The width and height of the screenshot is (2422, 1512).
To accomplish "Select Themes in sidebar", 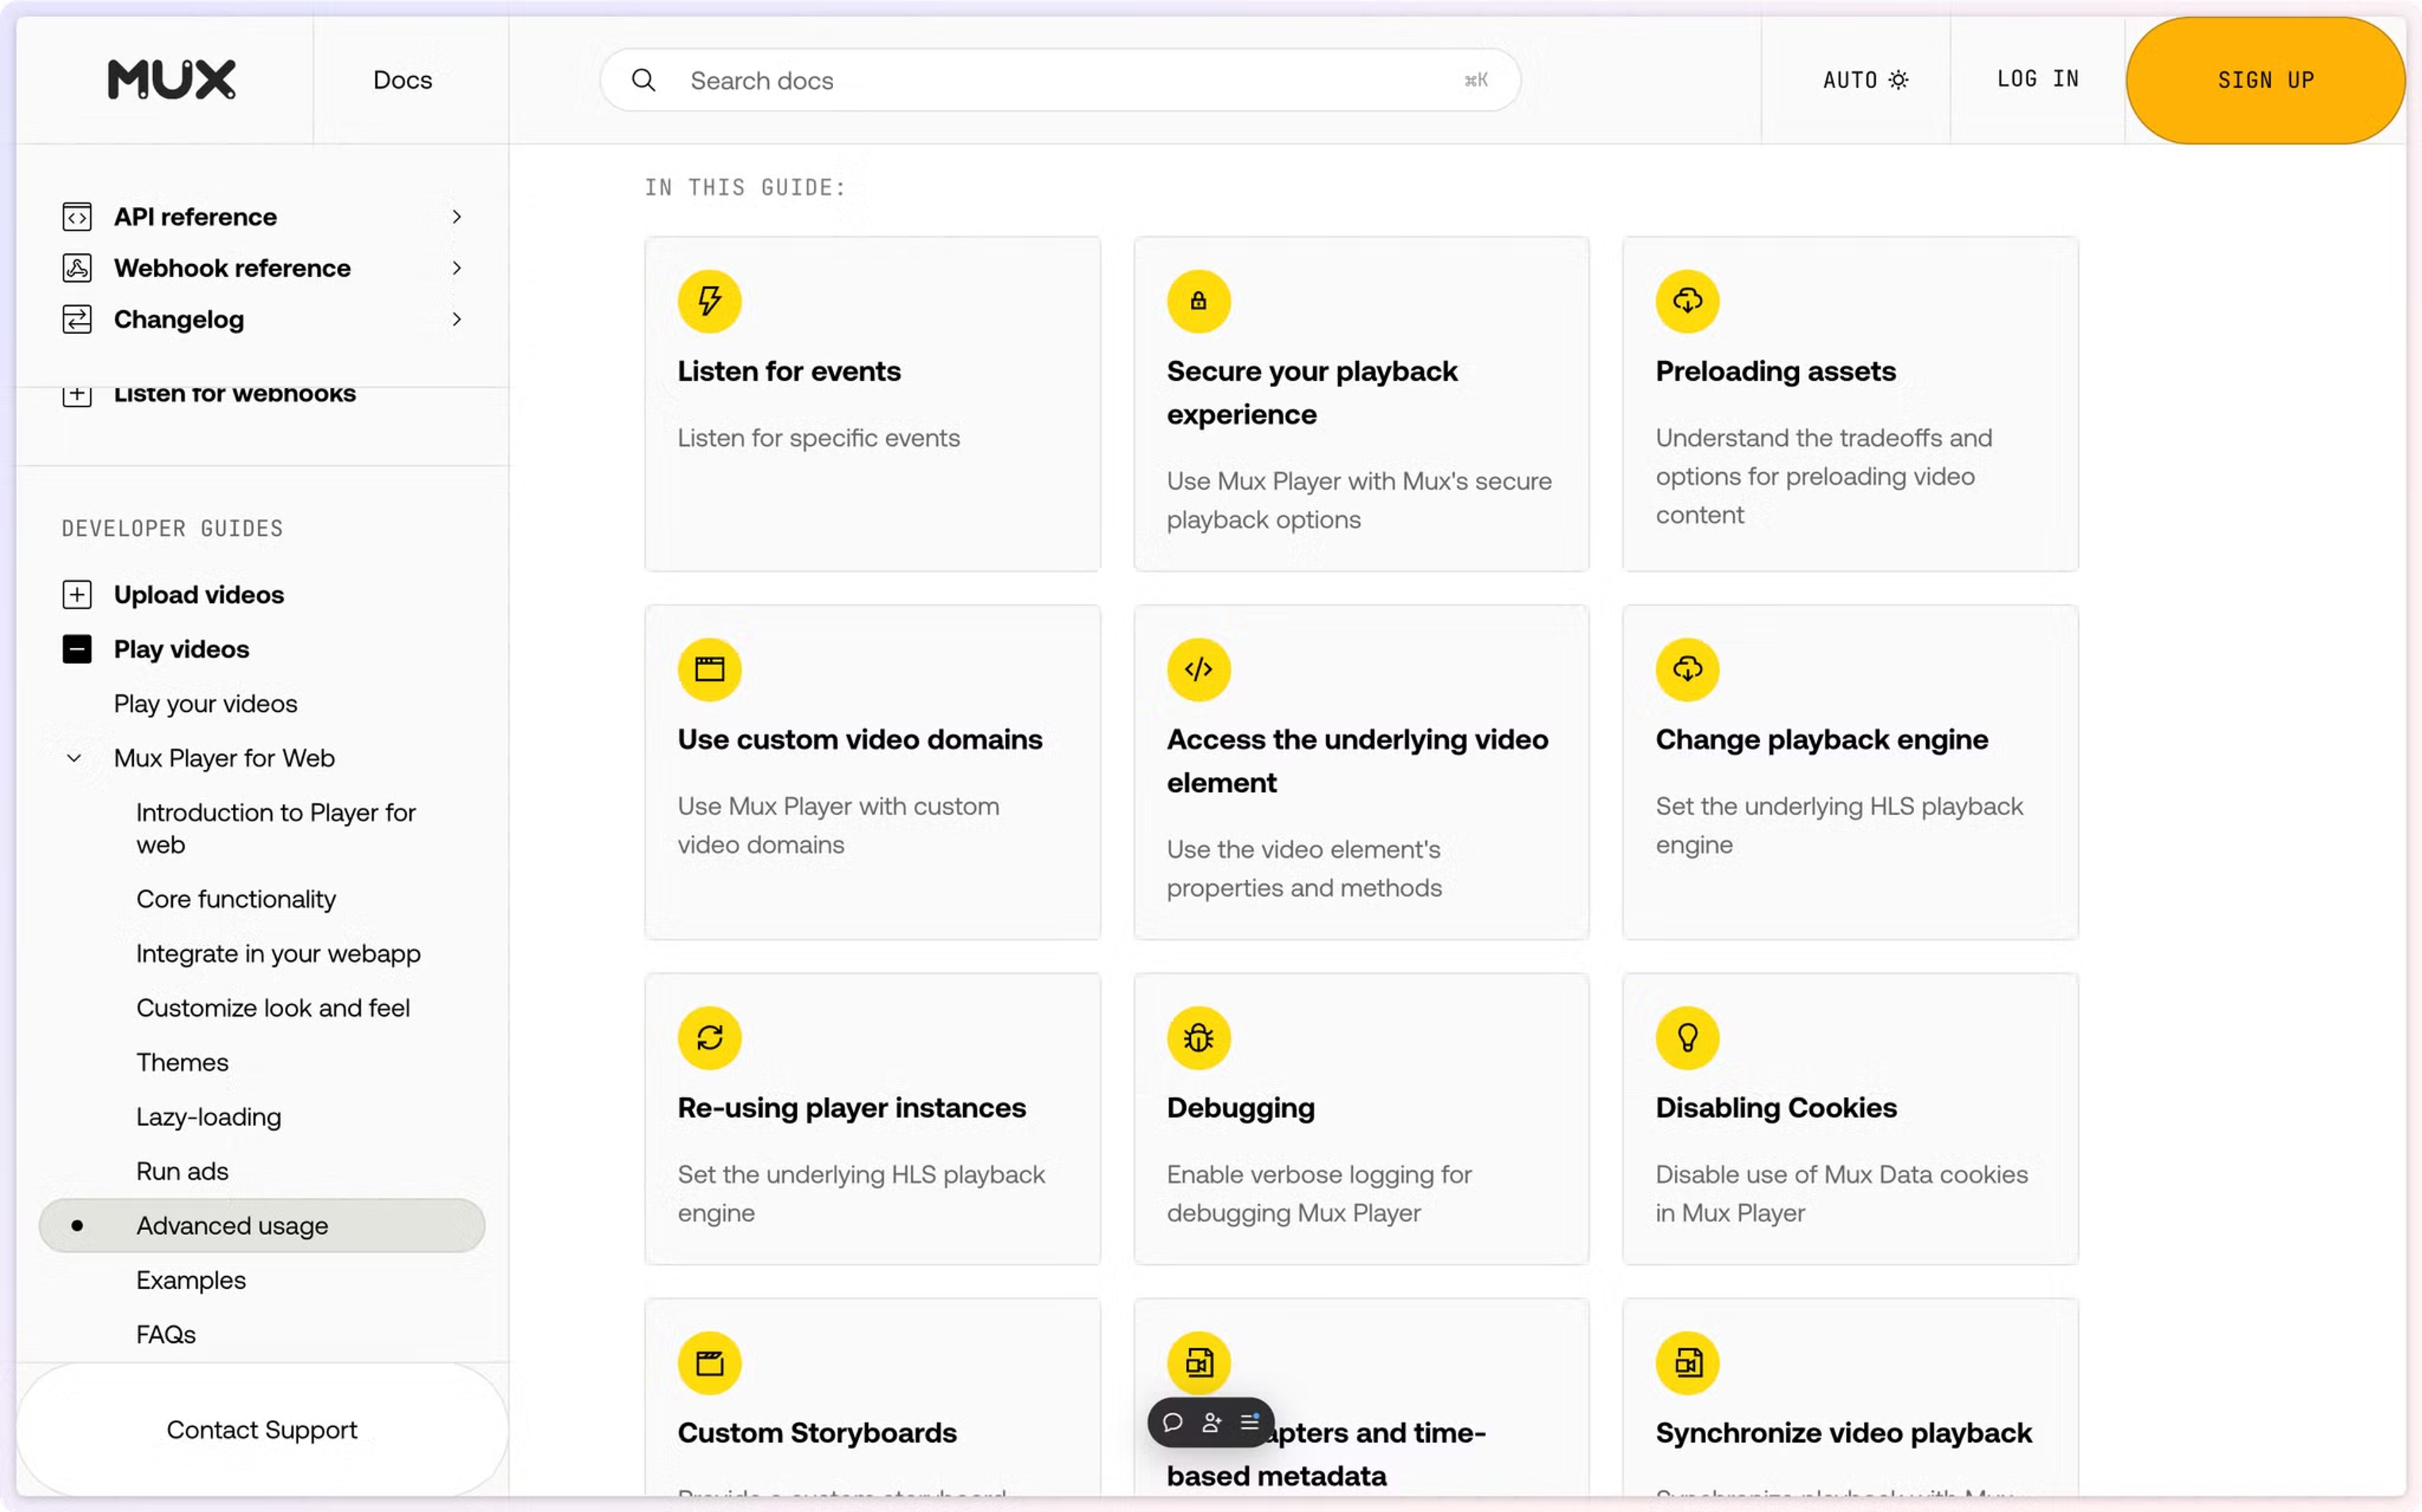I will coord(182,1062).
